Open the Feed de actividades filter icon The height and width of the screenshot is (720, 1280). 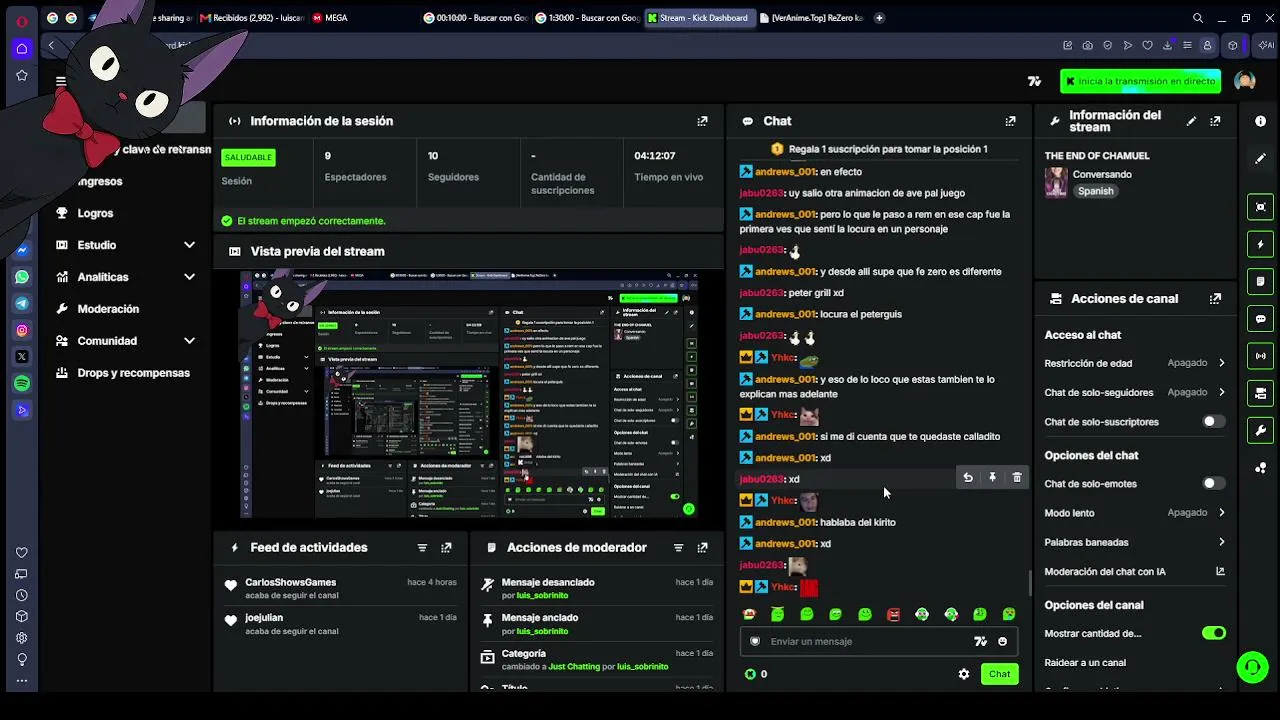click(x=422, y=548)
